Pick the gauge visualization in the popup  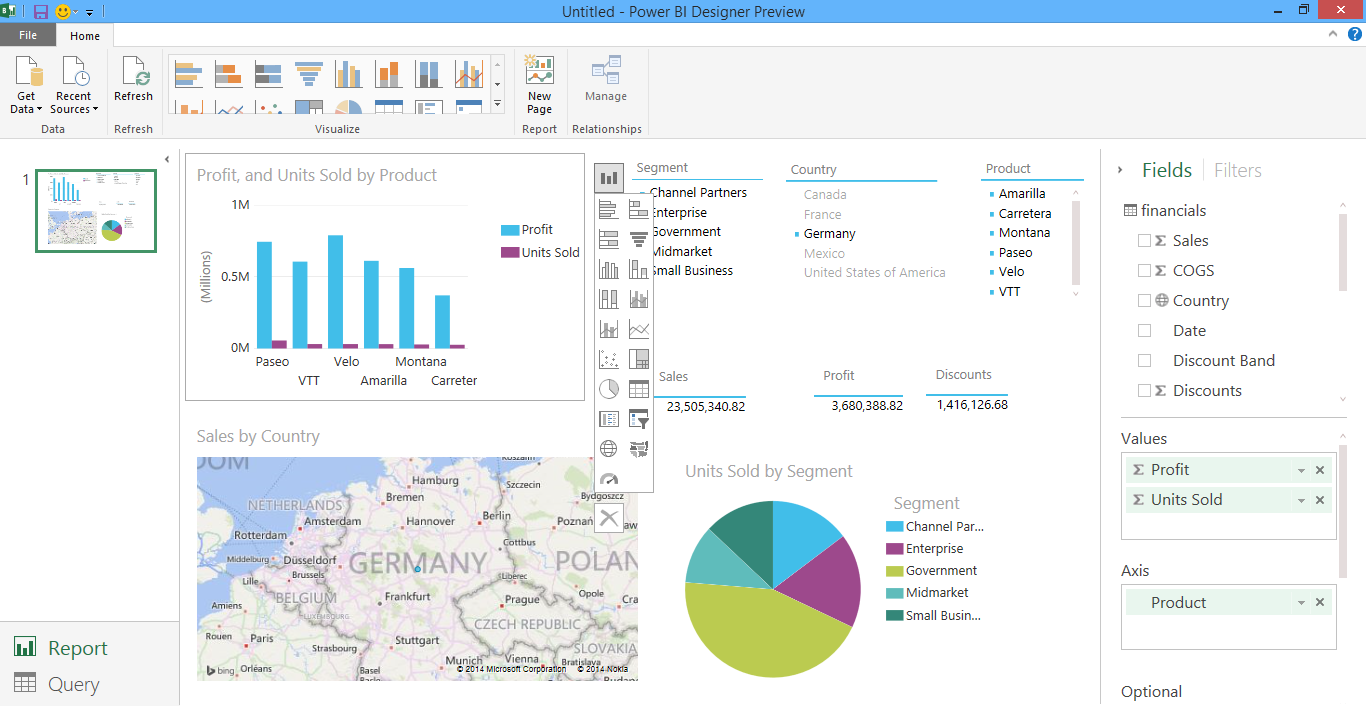coord(608,480)
